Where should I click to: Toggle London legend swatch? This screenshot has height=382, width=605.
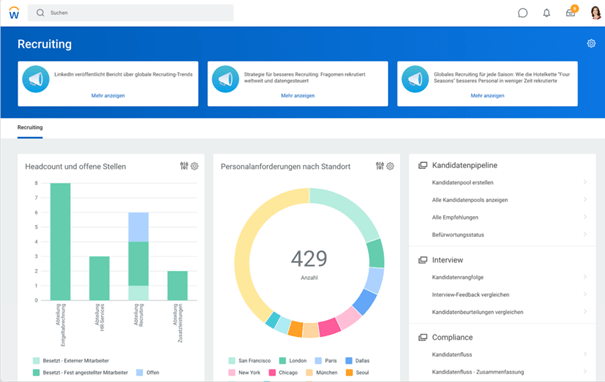(x=282, y=361)
